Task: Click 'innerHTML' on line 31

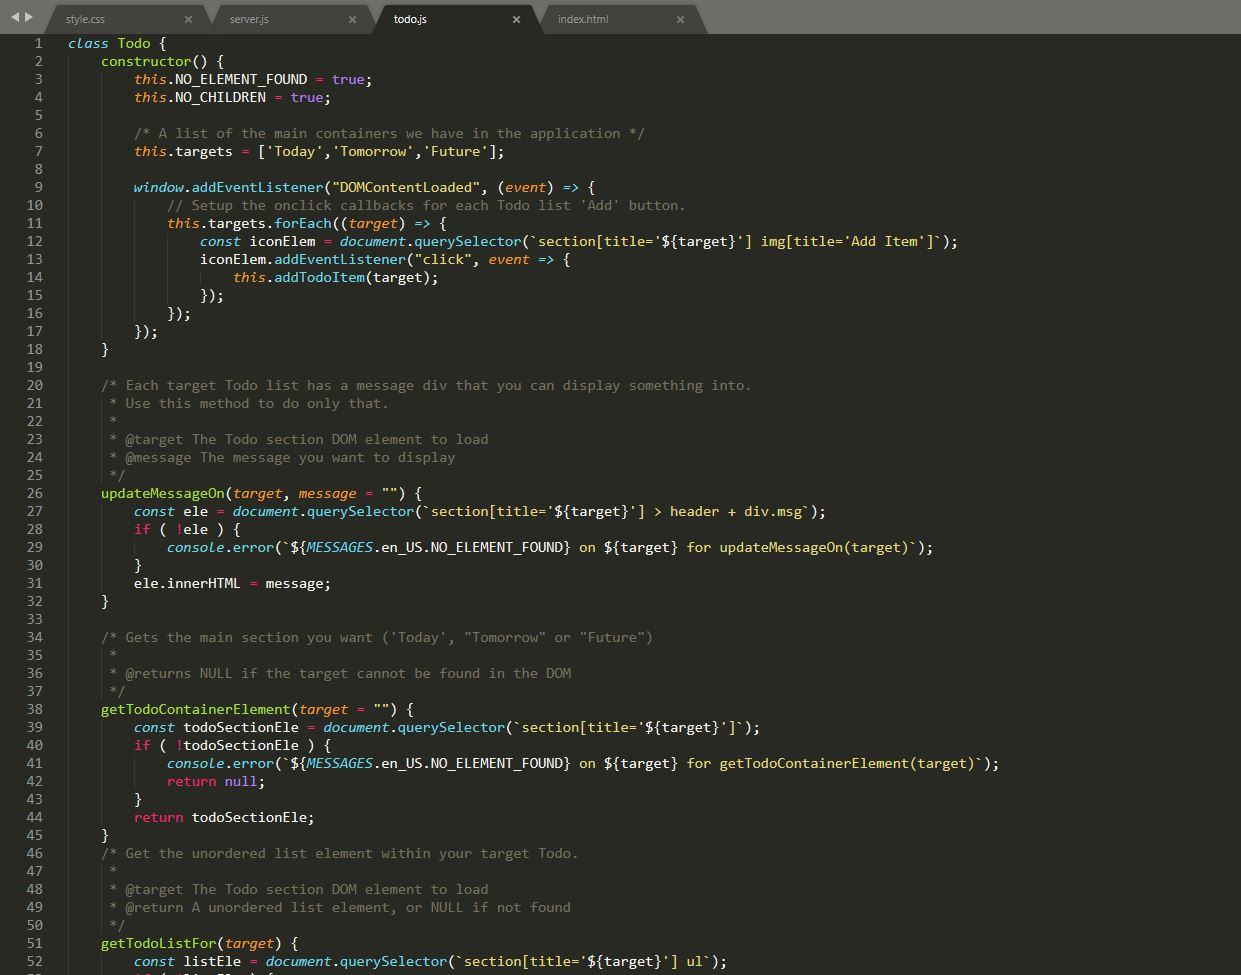Action: [204, 583]
